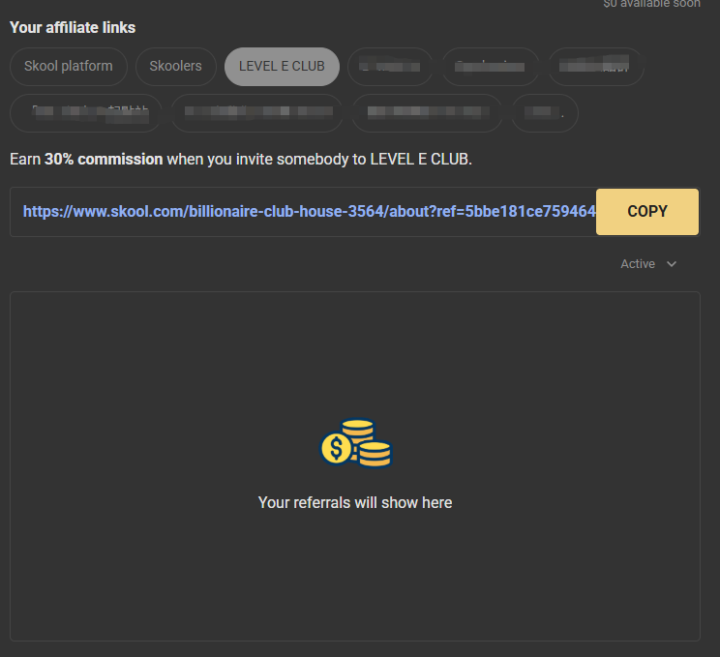Click the chevron arrow beside Active
The width and height of the screenshot is (720, 657).
(x=671, y=264)
